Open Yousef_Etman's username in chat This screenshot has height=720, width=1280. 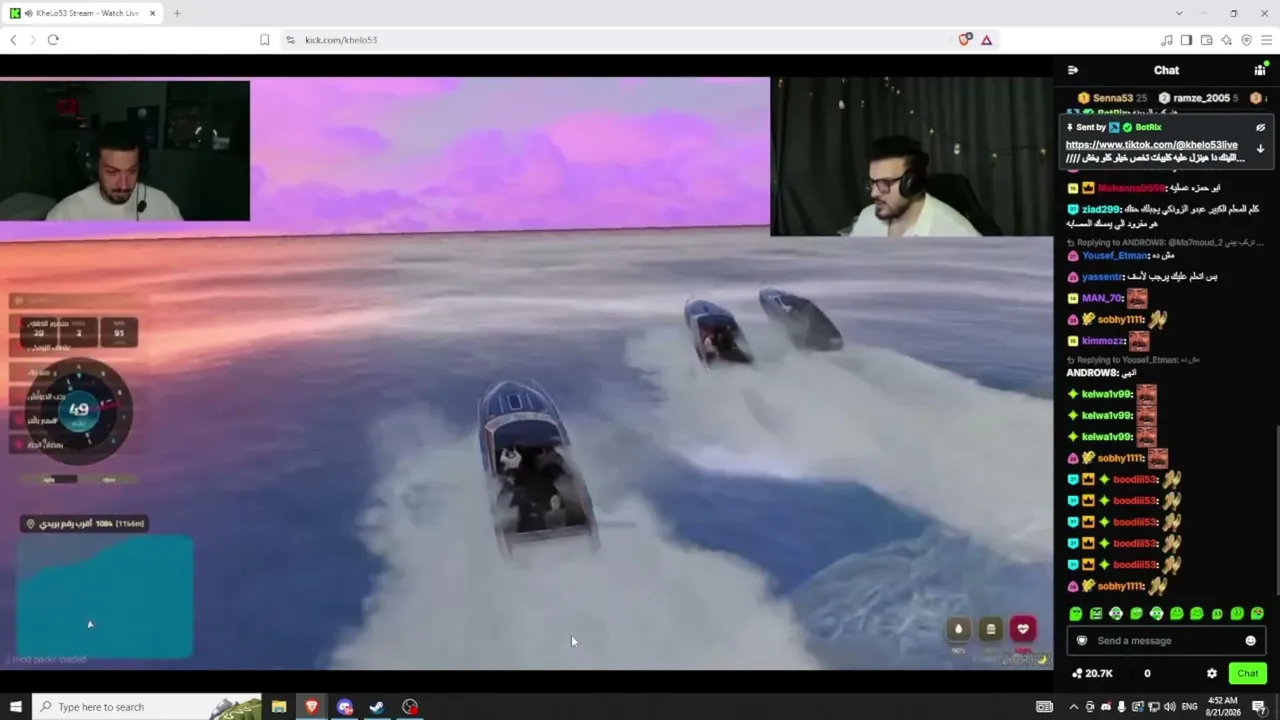[1115, 256]
